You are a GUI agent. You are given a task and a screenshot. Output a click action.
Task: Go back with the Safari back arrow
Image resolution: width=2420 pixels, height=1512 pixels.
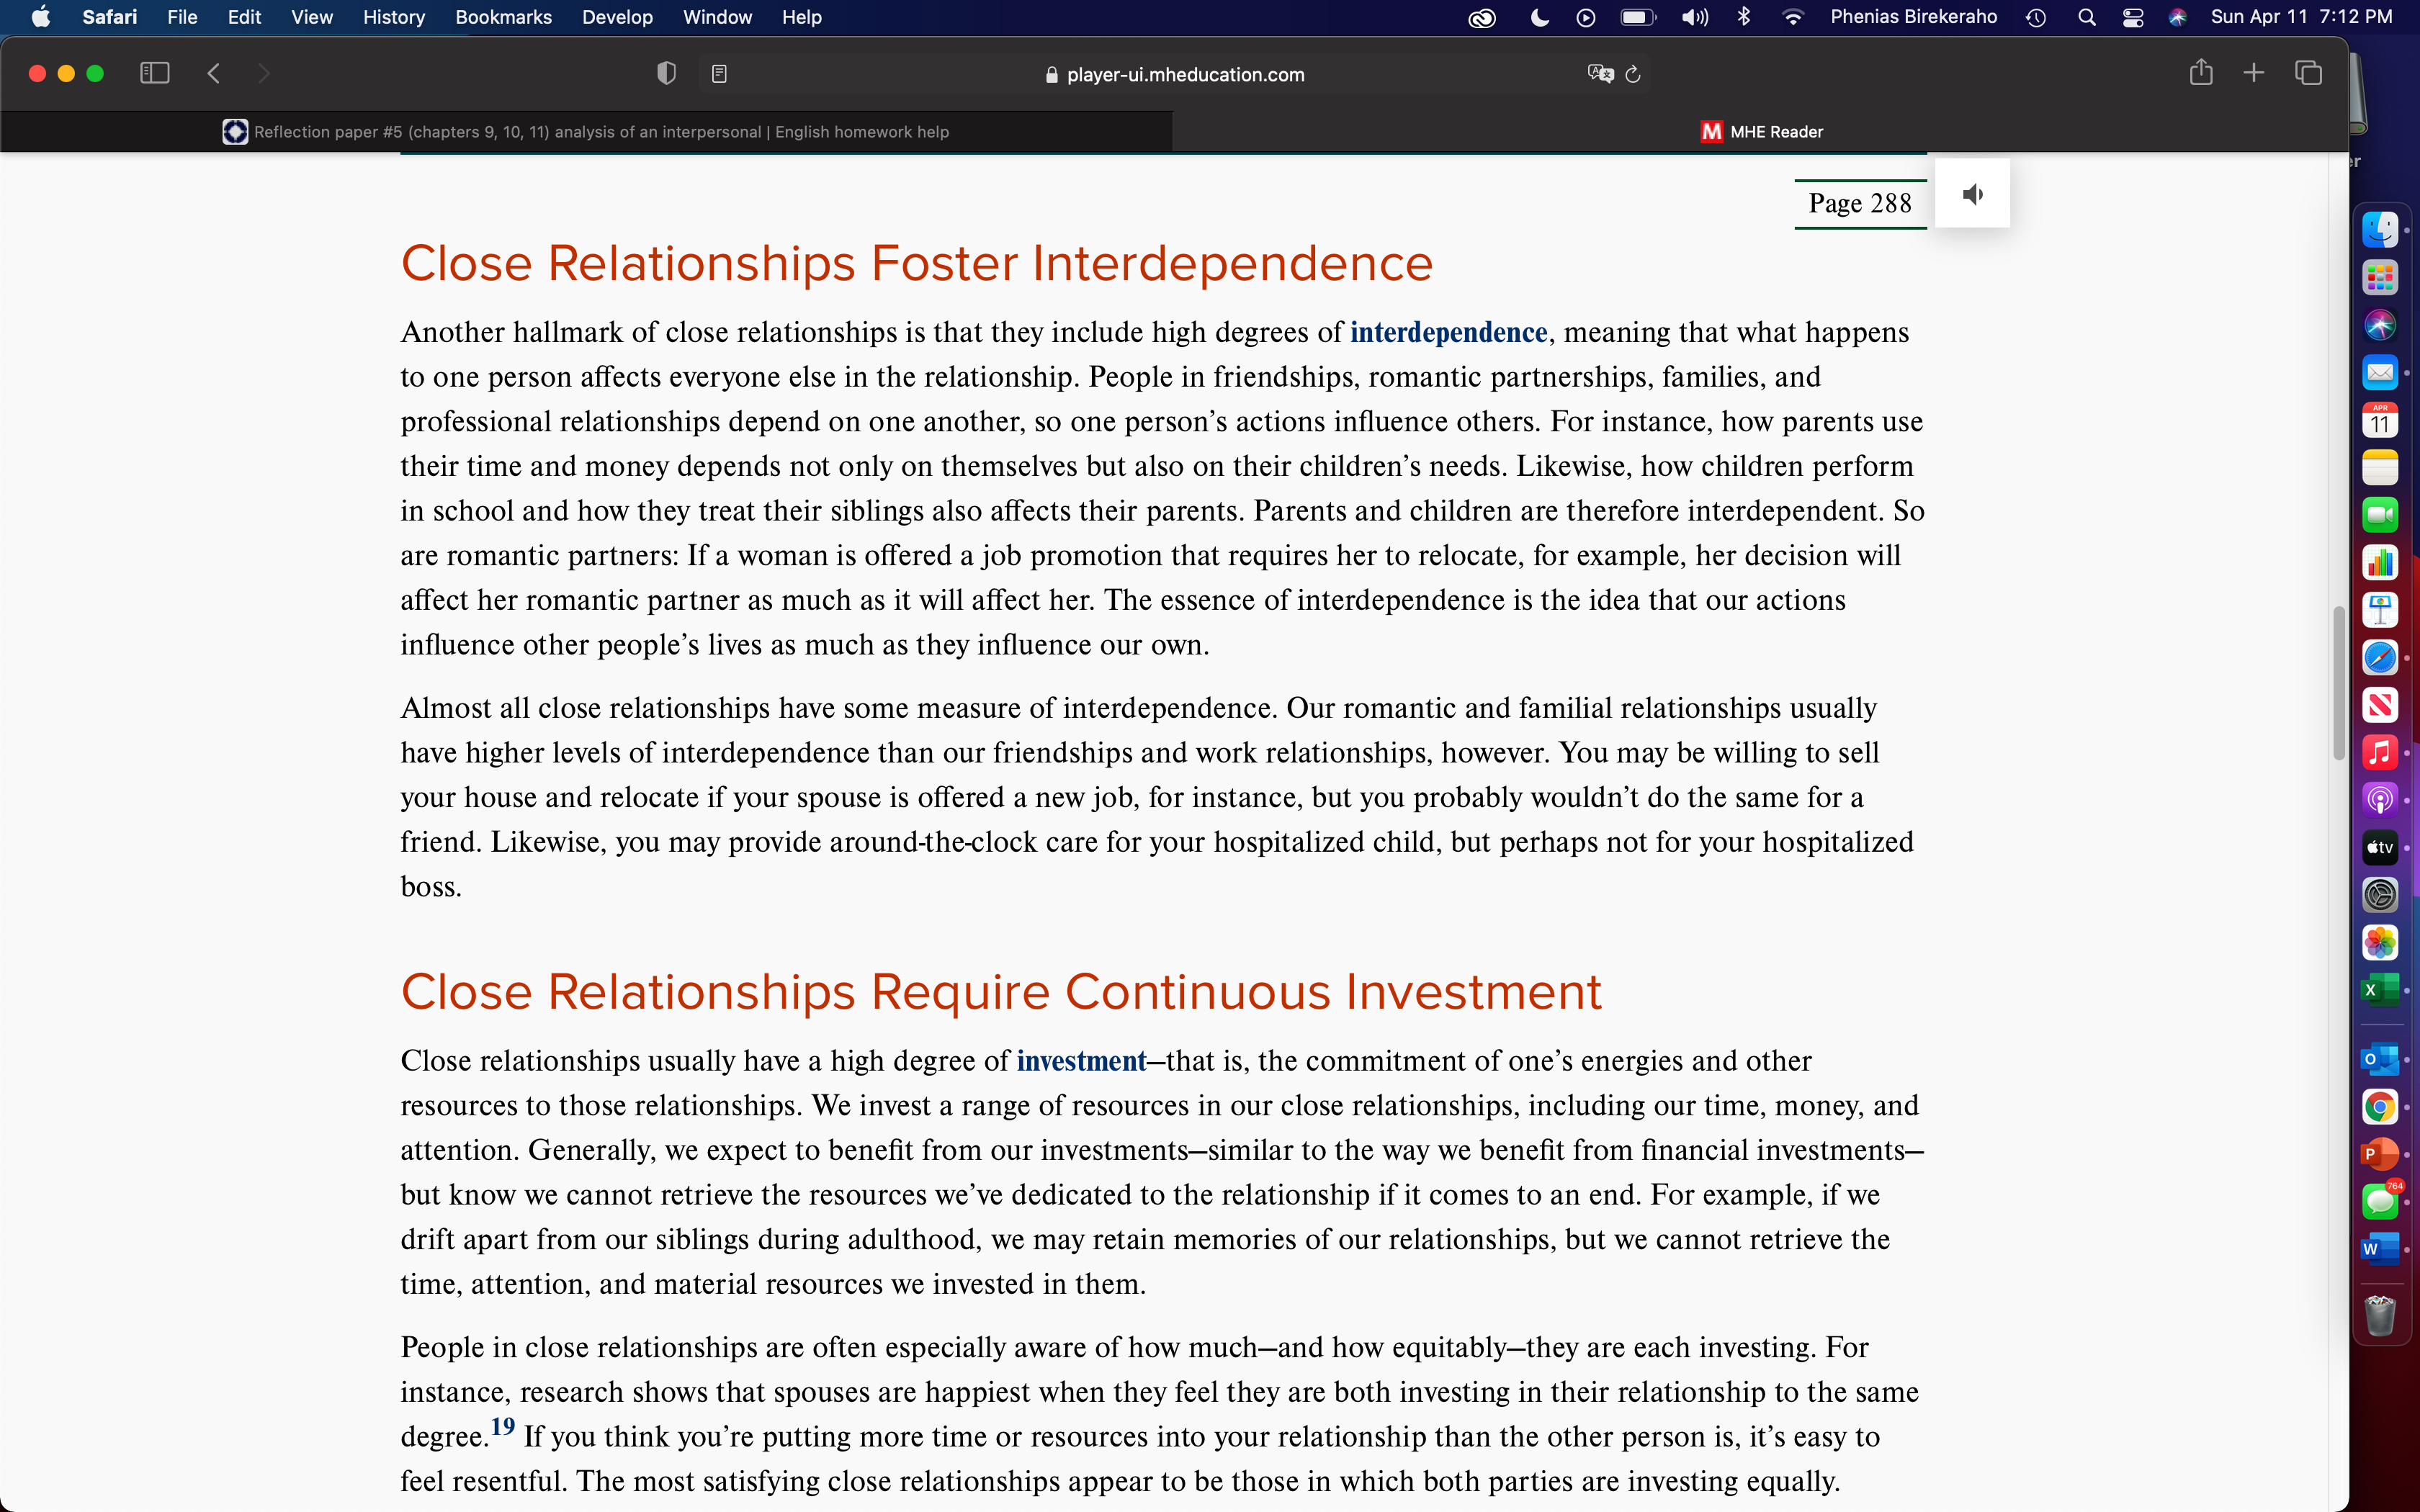213,73
